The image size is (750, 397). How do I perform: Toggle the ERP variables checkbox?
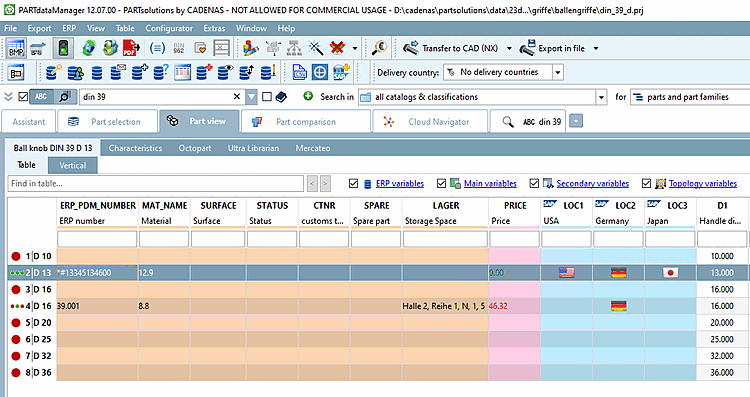tap(353, 183)
